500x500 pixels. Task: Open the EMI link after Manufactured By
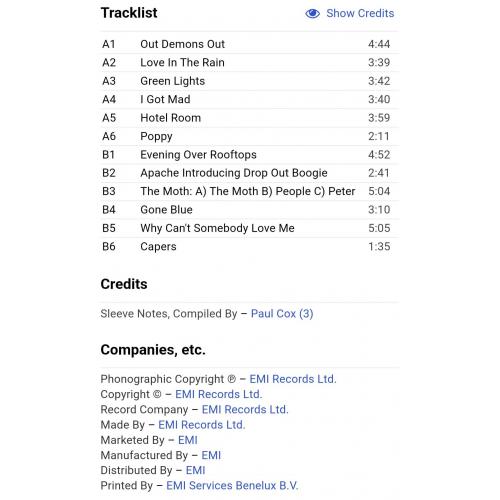211,455
